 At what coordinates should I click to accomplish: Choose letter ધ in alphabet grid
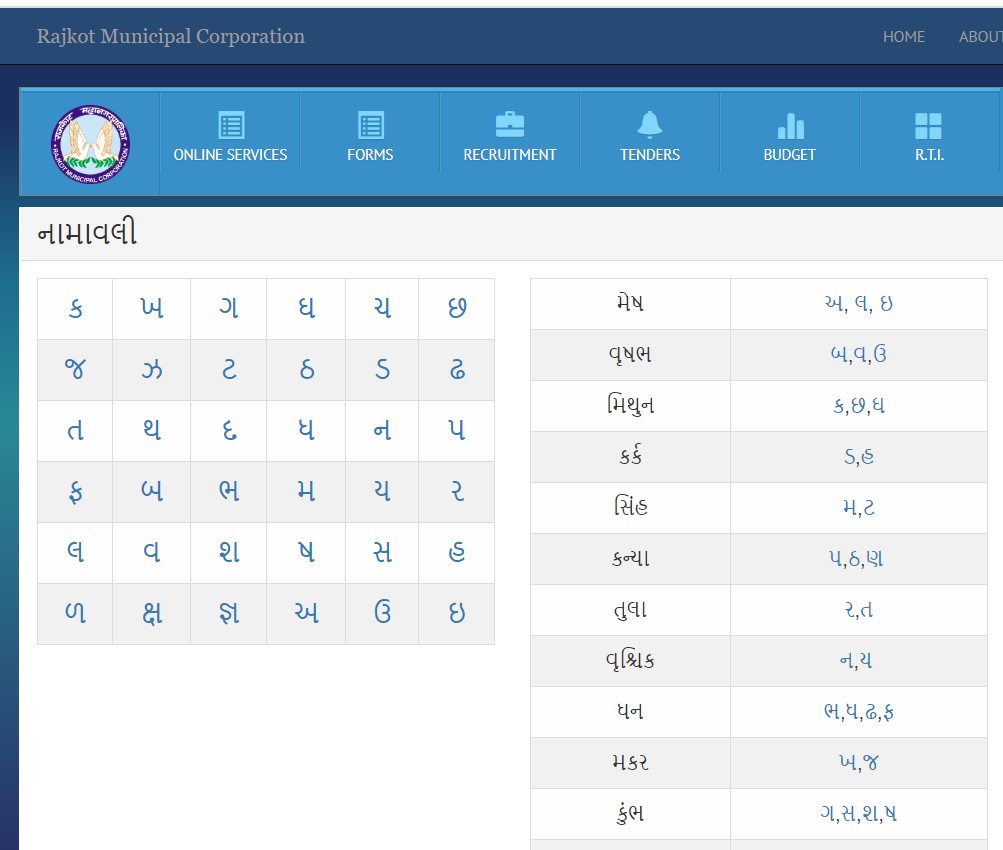pyautogui.click(x=306, y=430)
